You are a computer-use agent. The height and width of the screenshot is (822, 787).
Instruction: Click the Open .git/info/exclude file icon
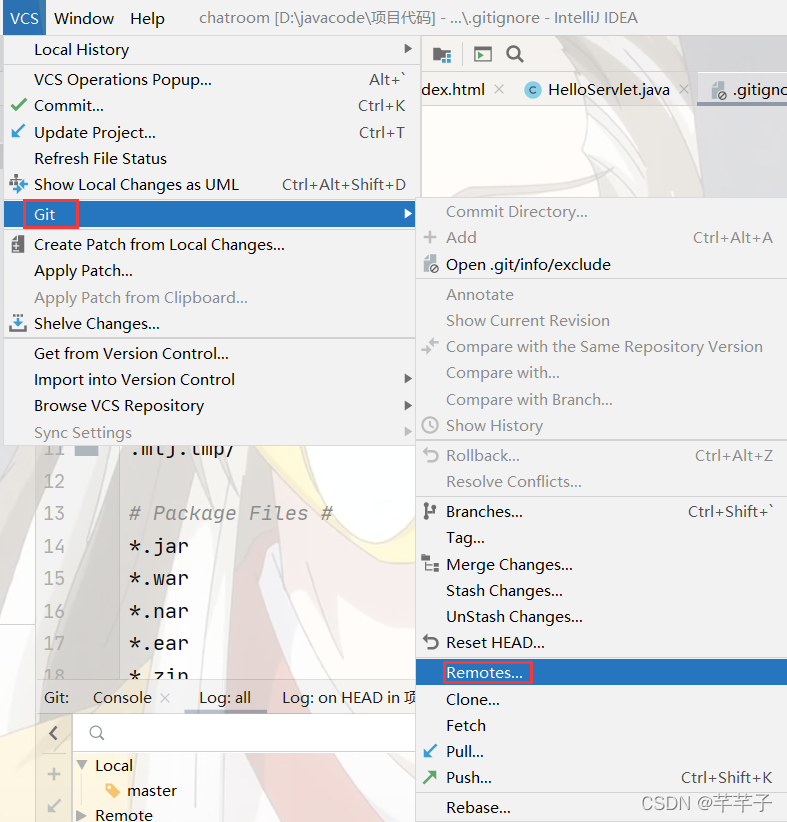point(431,264)
